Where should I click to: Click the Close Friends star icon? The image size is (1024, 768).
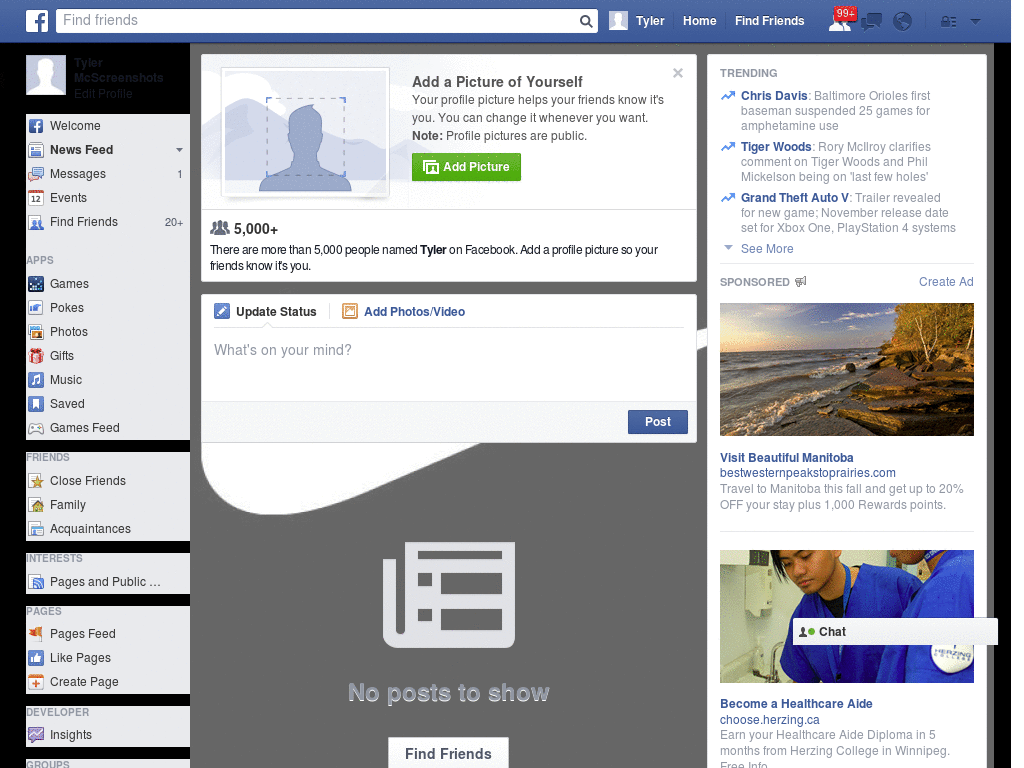(x=36, y=481)
